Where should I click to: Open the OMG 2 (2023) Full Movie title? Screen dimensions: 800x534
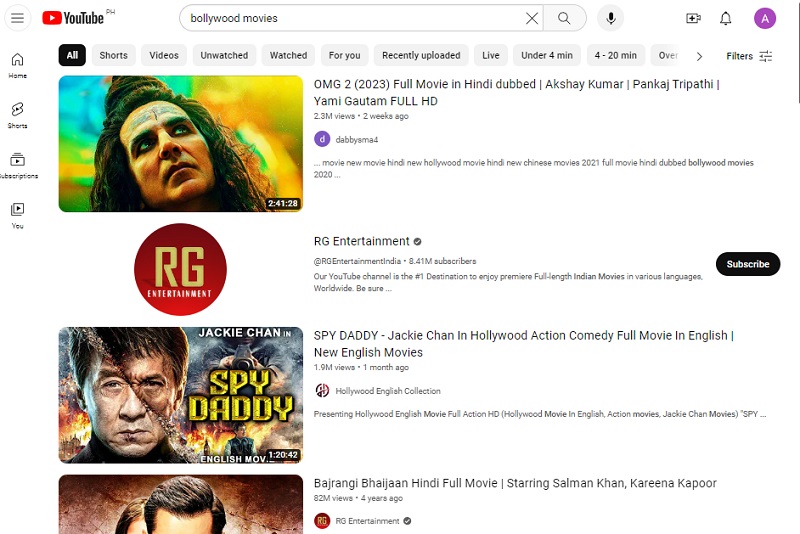[516, 92]
